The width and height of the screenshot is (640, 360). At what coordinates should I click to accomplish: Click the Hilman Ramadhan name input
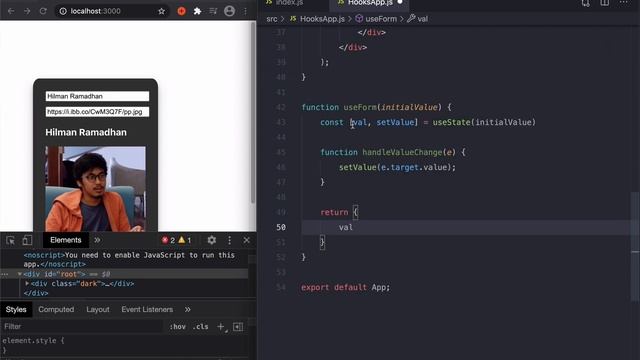point(97,96)
